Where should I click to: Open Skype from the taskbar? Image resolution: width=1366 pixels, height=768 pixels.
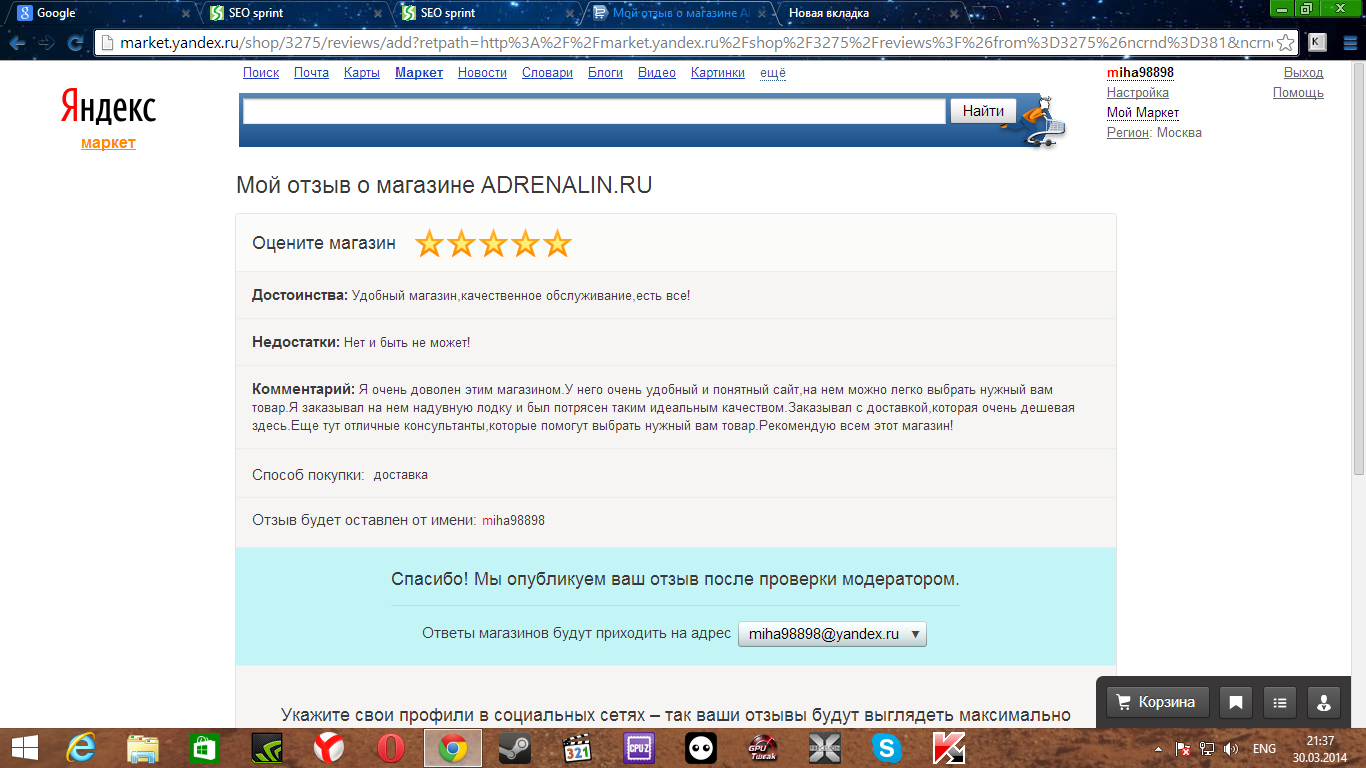(x=886, y=748)
